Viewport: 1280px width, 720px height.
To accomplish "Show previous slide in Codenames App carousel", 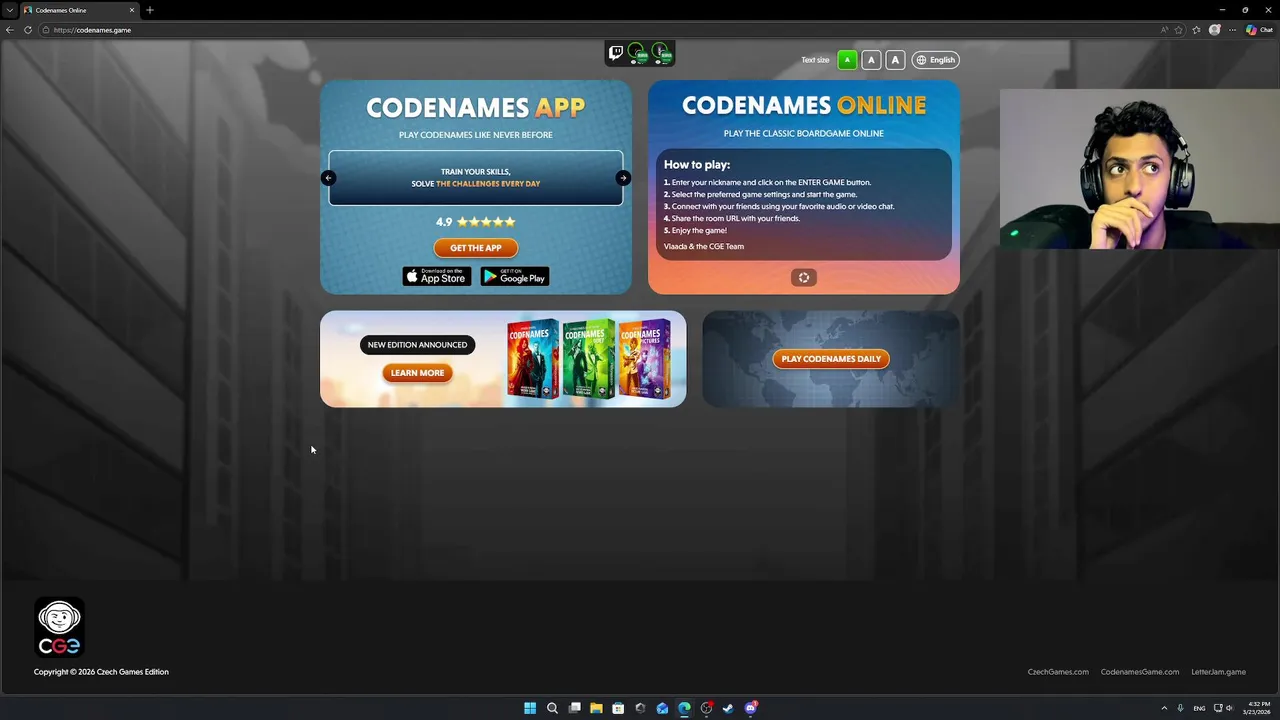I will (328, 178).
